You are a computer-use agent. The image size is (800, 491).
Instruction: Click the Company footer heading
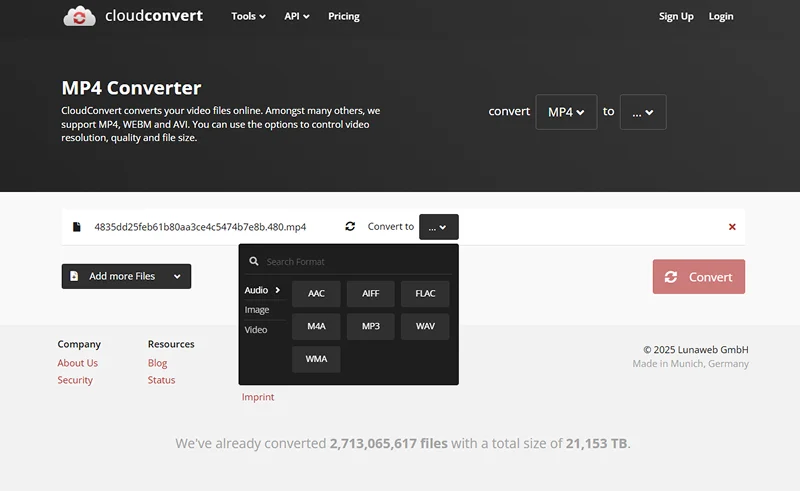click(x=79, y=344)
